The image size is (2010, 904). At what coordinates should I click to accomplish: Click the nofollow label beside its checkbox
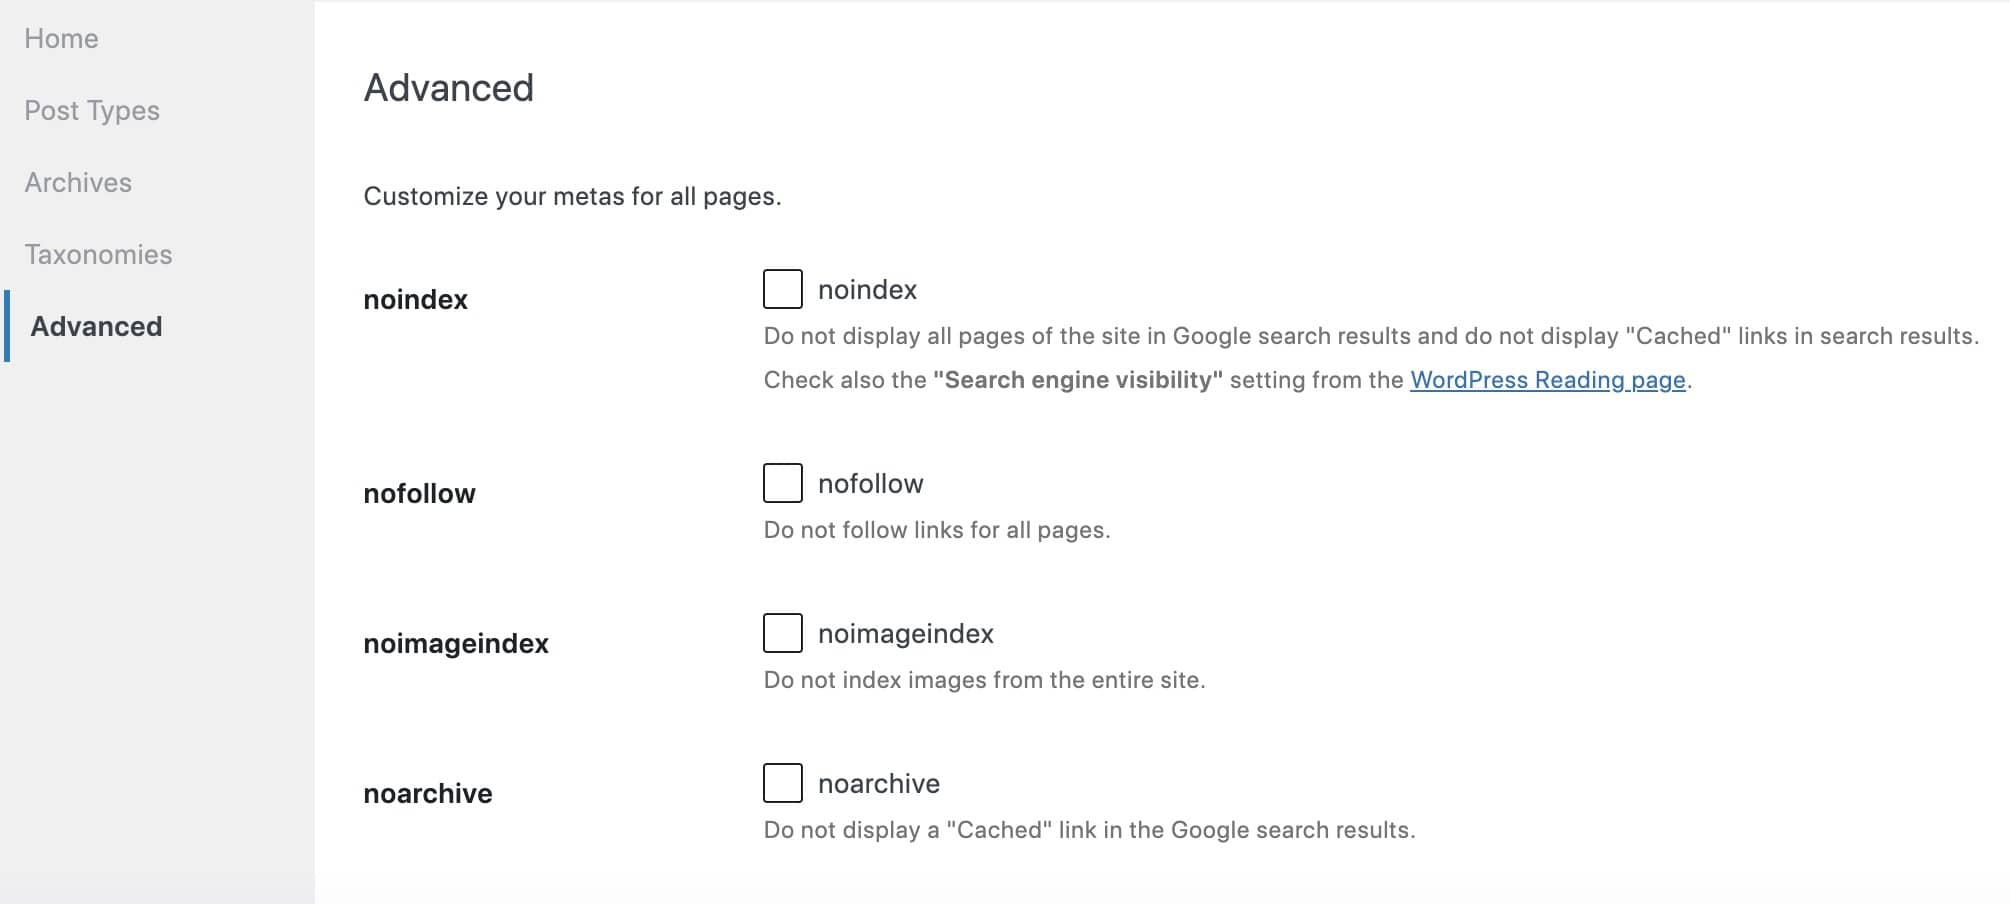click(870, 484)
